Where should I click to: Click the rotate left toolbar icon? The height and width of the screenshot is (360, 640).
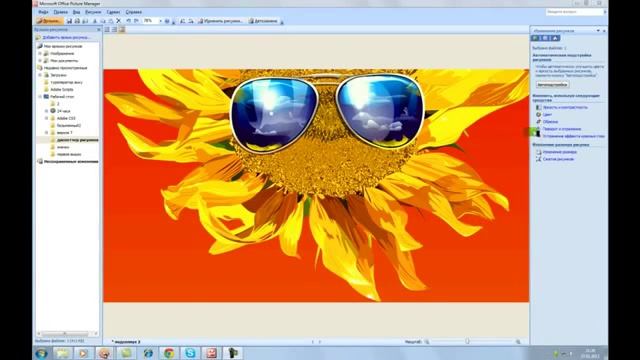tap(182, 21)
